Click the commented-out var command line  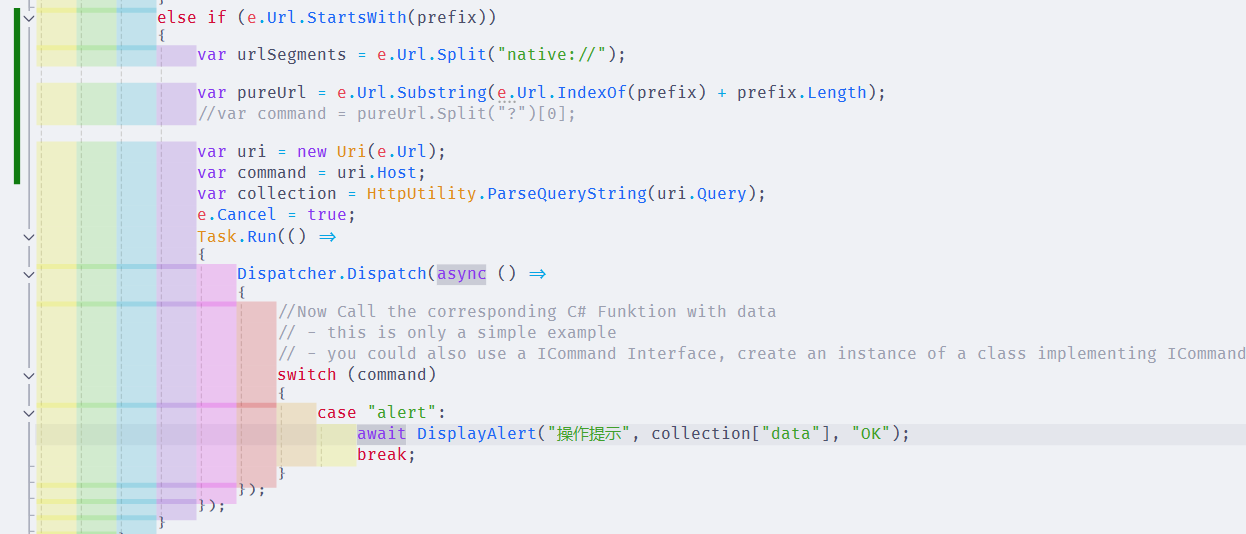point(386,114)
